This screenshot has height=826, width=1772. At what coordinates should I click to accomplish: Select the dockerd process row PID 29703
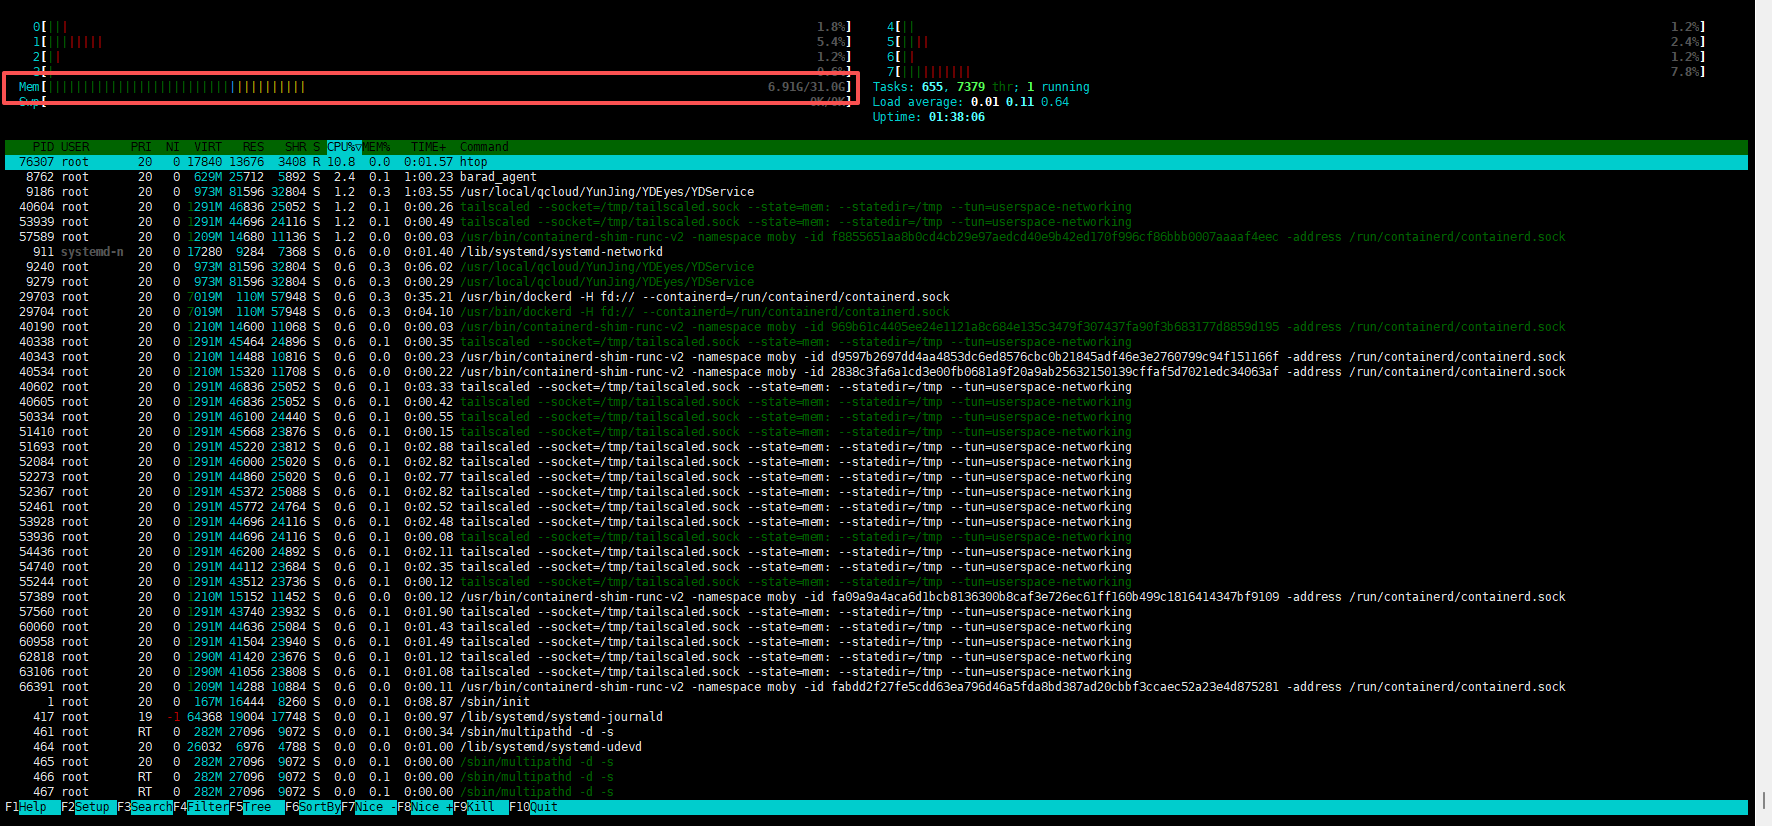click(876, 297)
